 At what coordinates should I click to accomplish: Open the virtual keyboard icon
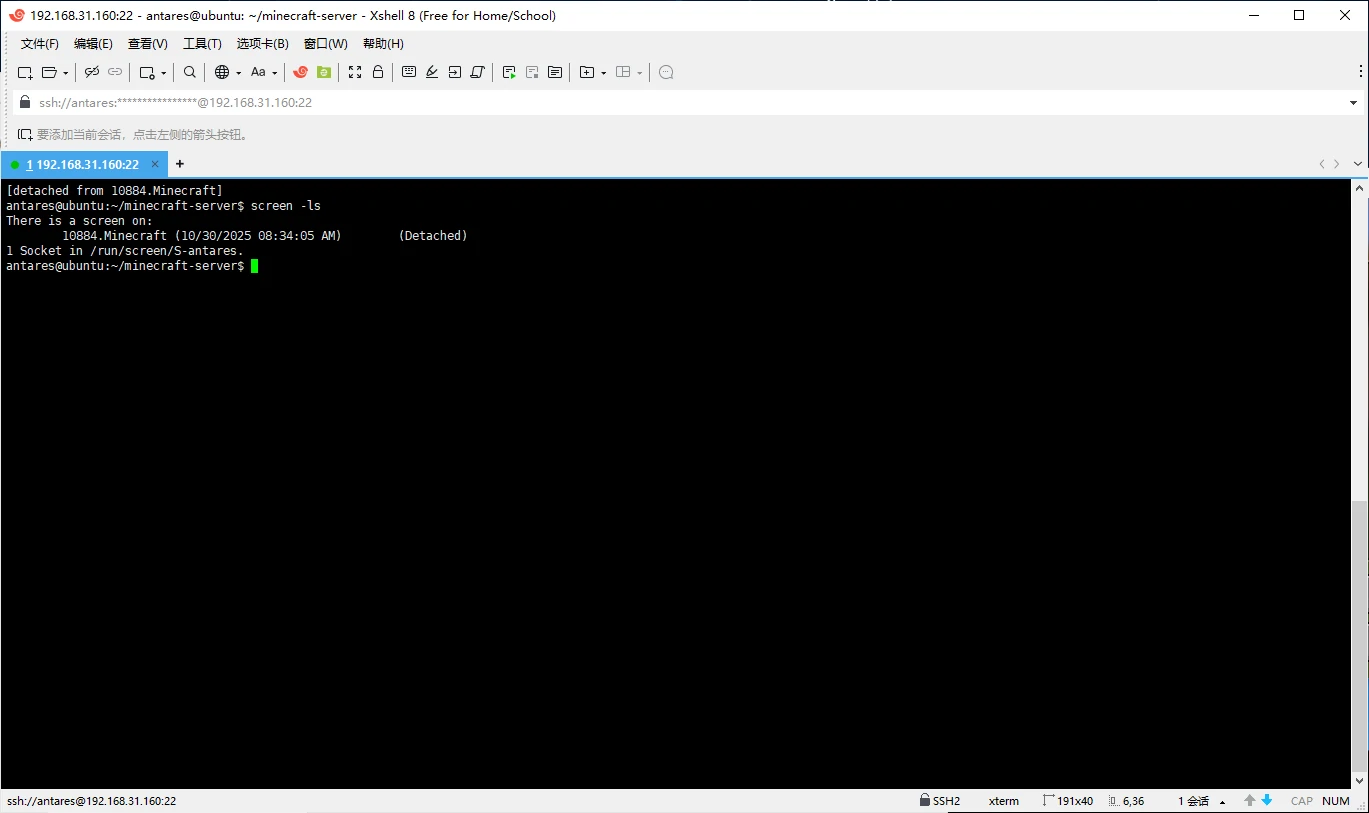(x=409, y=72)
